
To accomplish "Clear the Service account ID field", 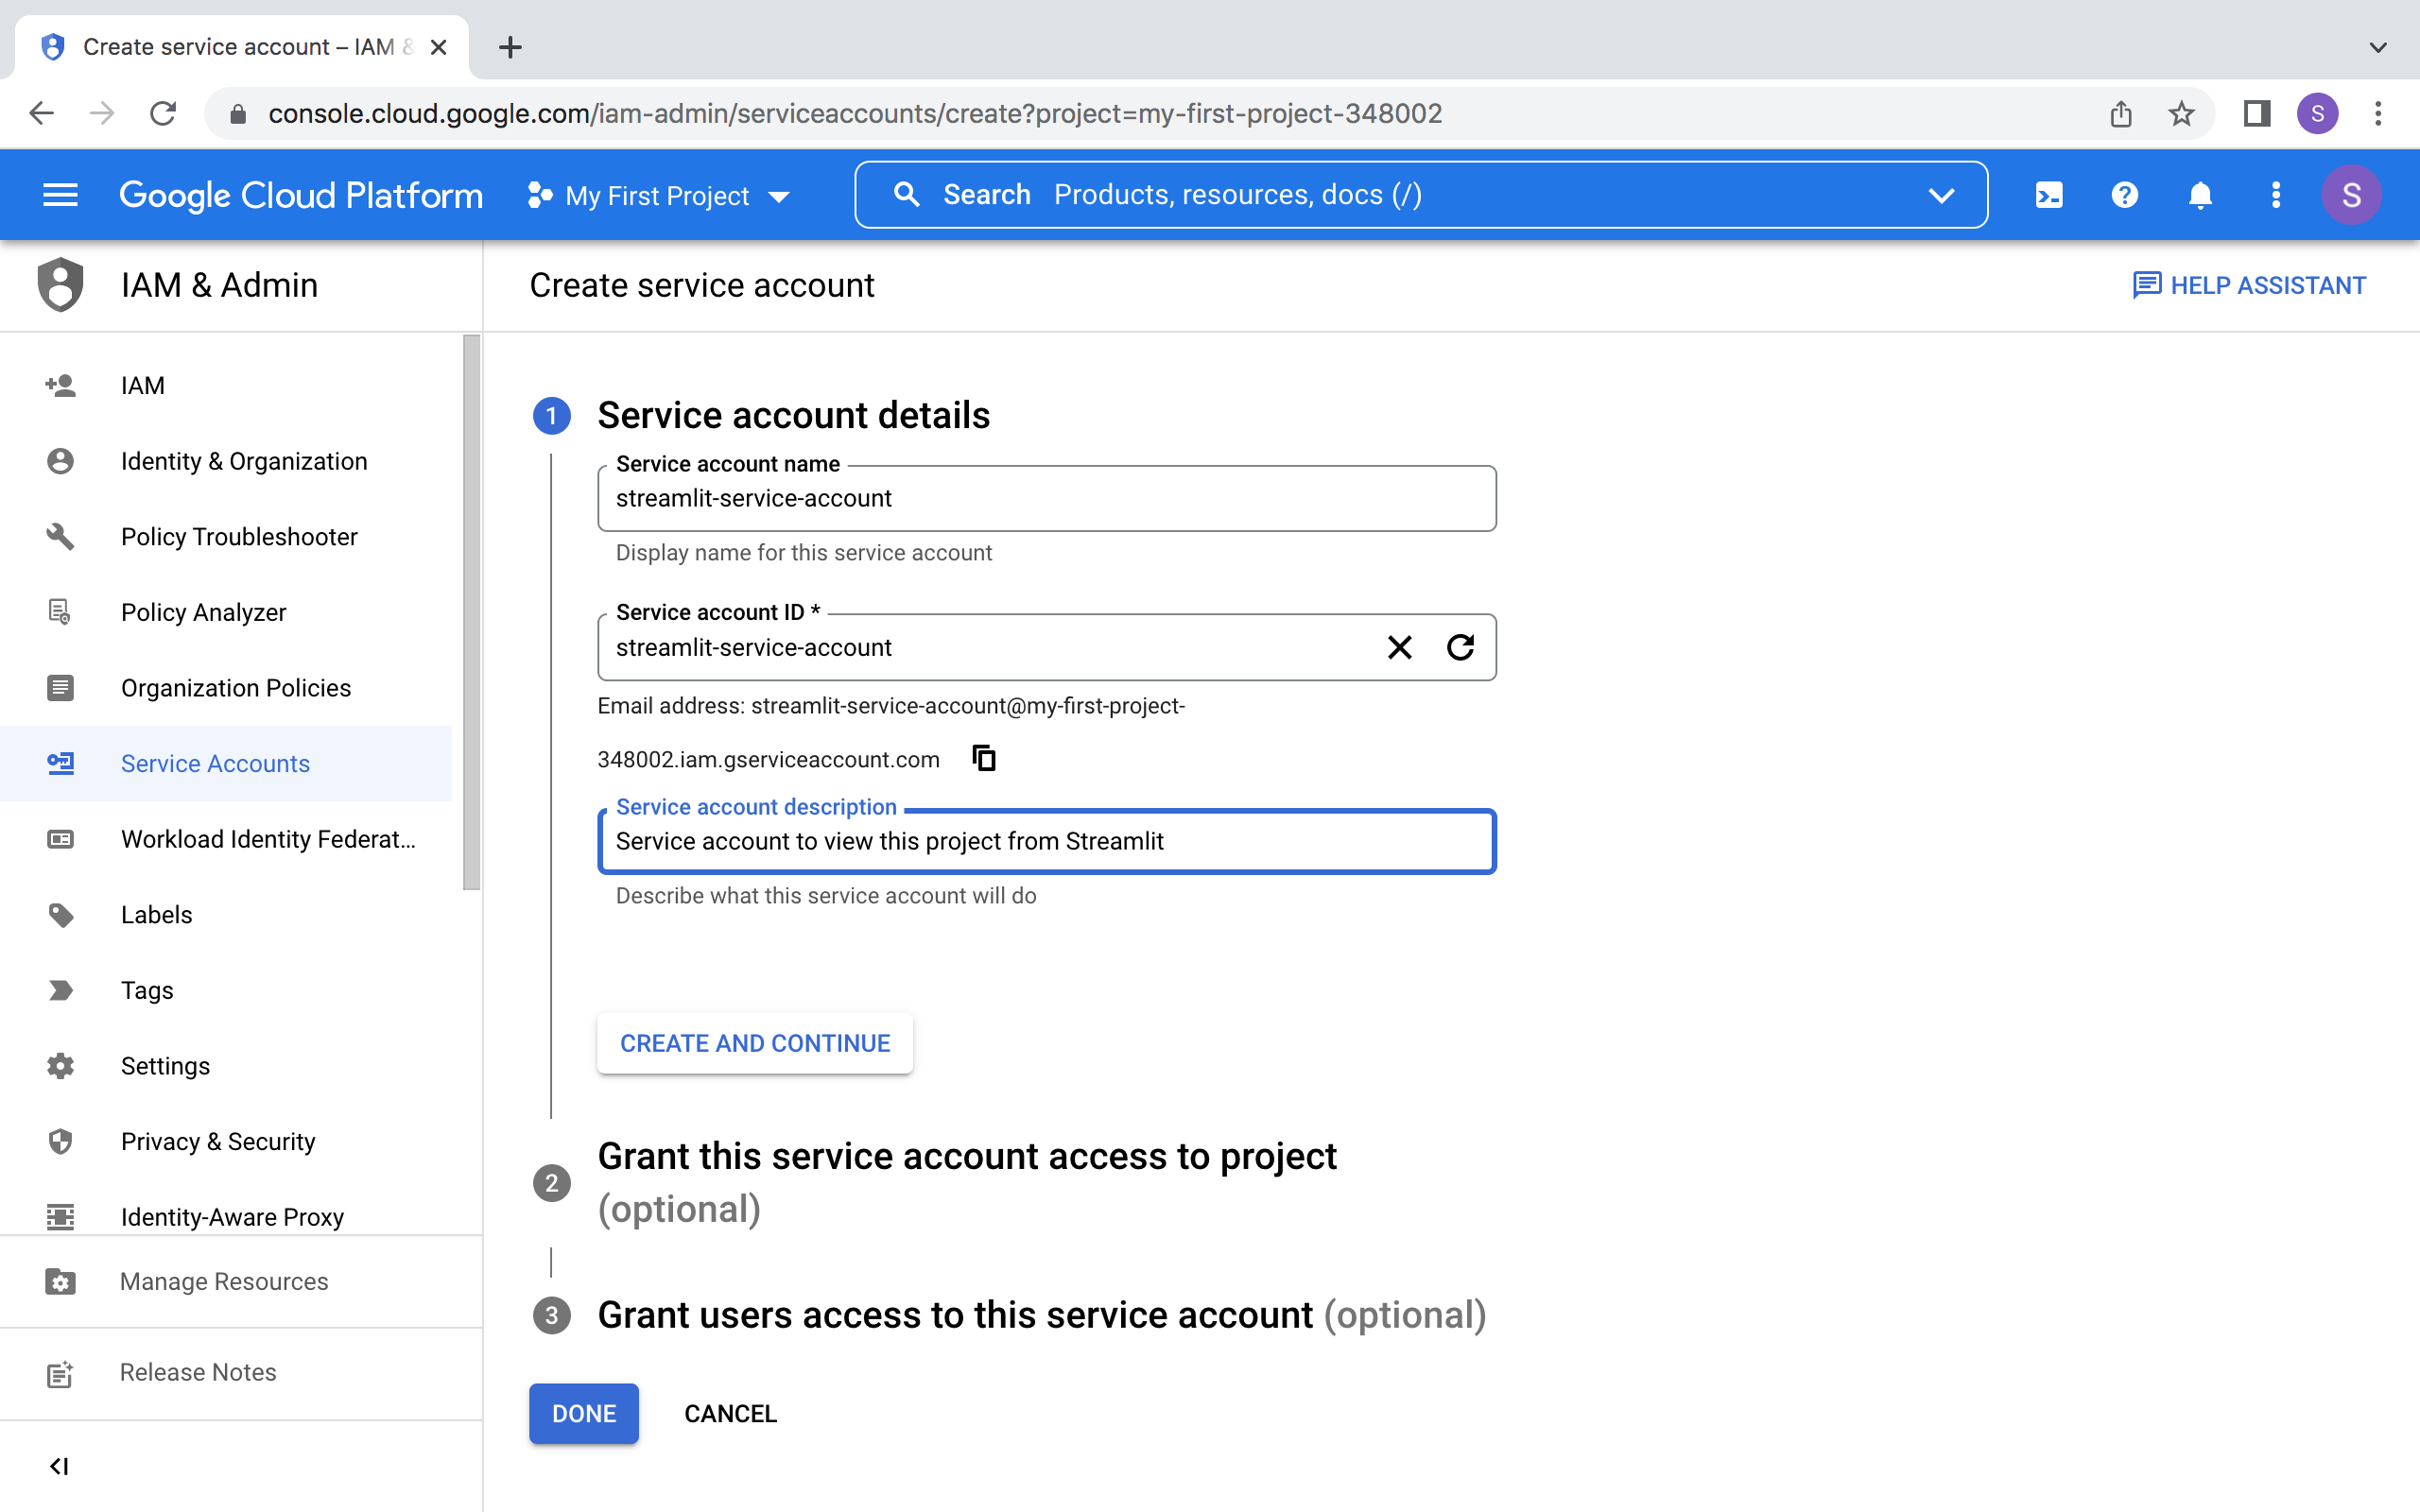I will coord(1399,647).
